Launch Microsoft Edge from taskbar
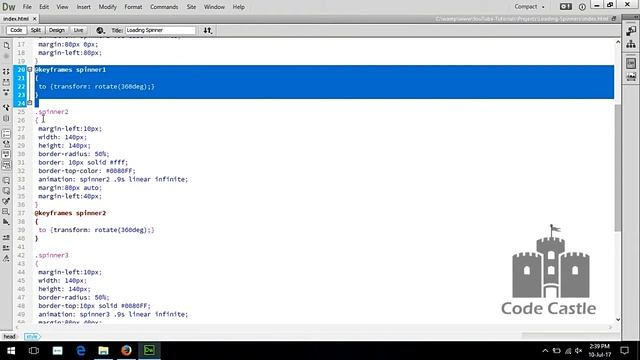Screen dimensions: 640x360 80,351
